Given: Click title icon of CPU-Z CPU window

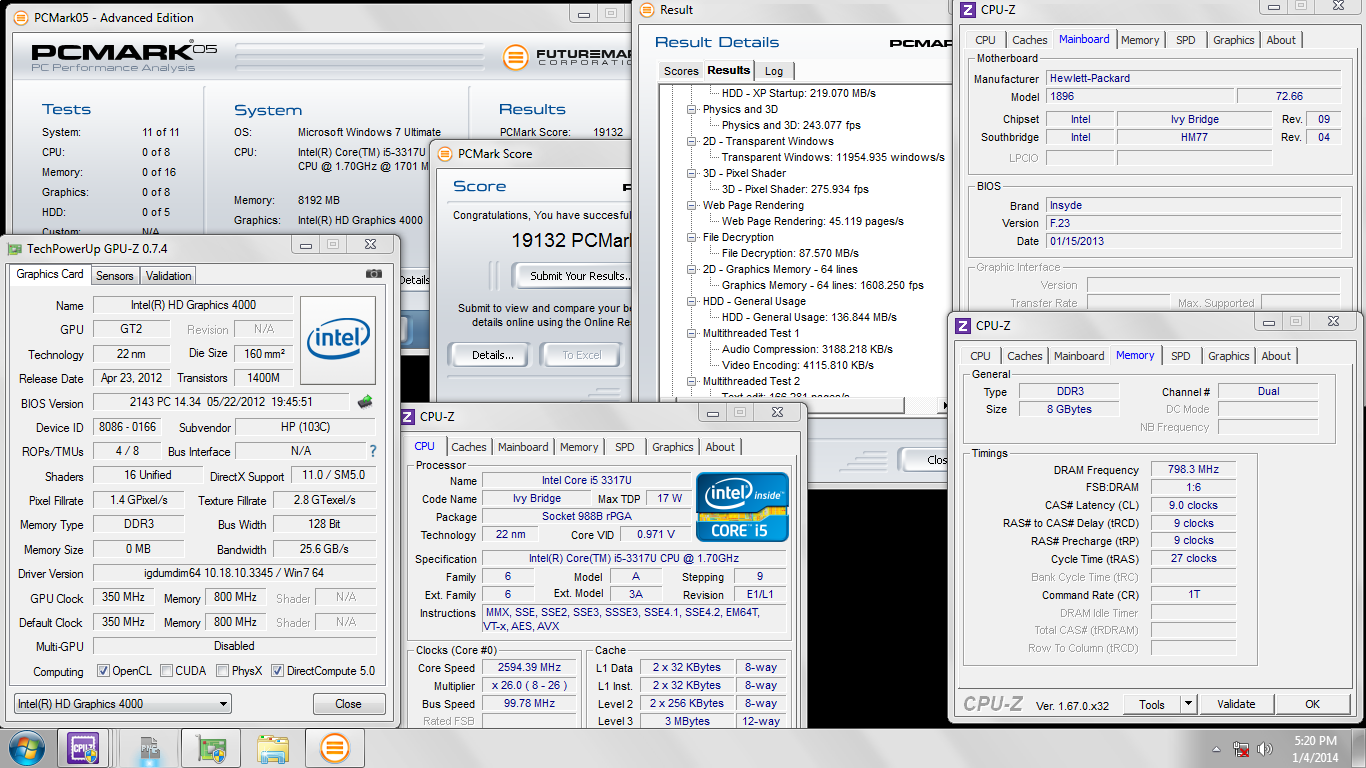Looking at the screenshot, I should click(408, 417).
